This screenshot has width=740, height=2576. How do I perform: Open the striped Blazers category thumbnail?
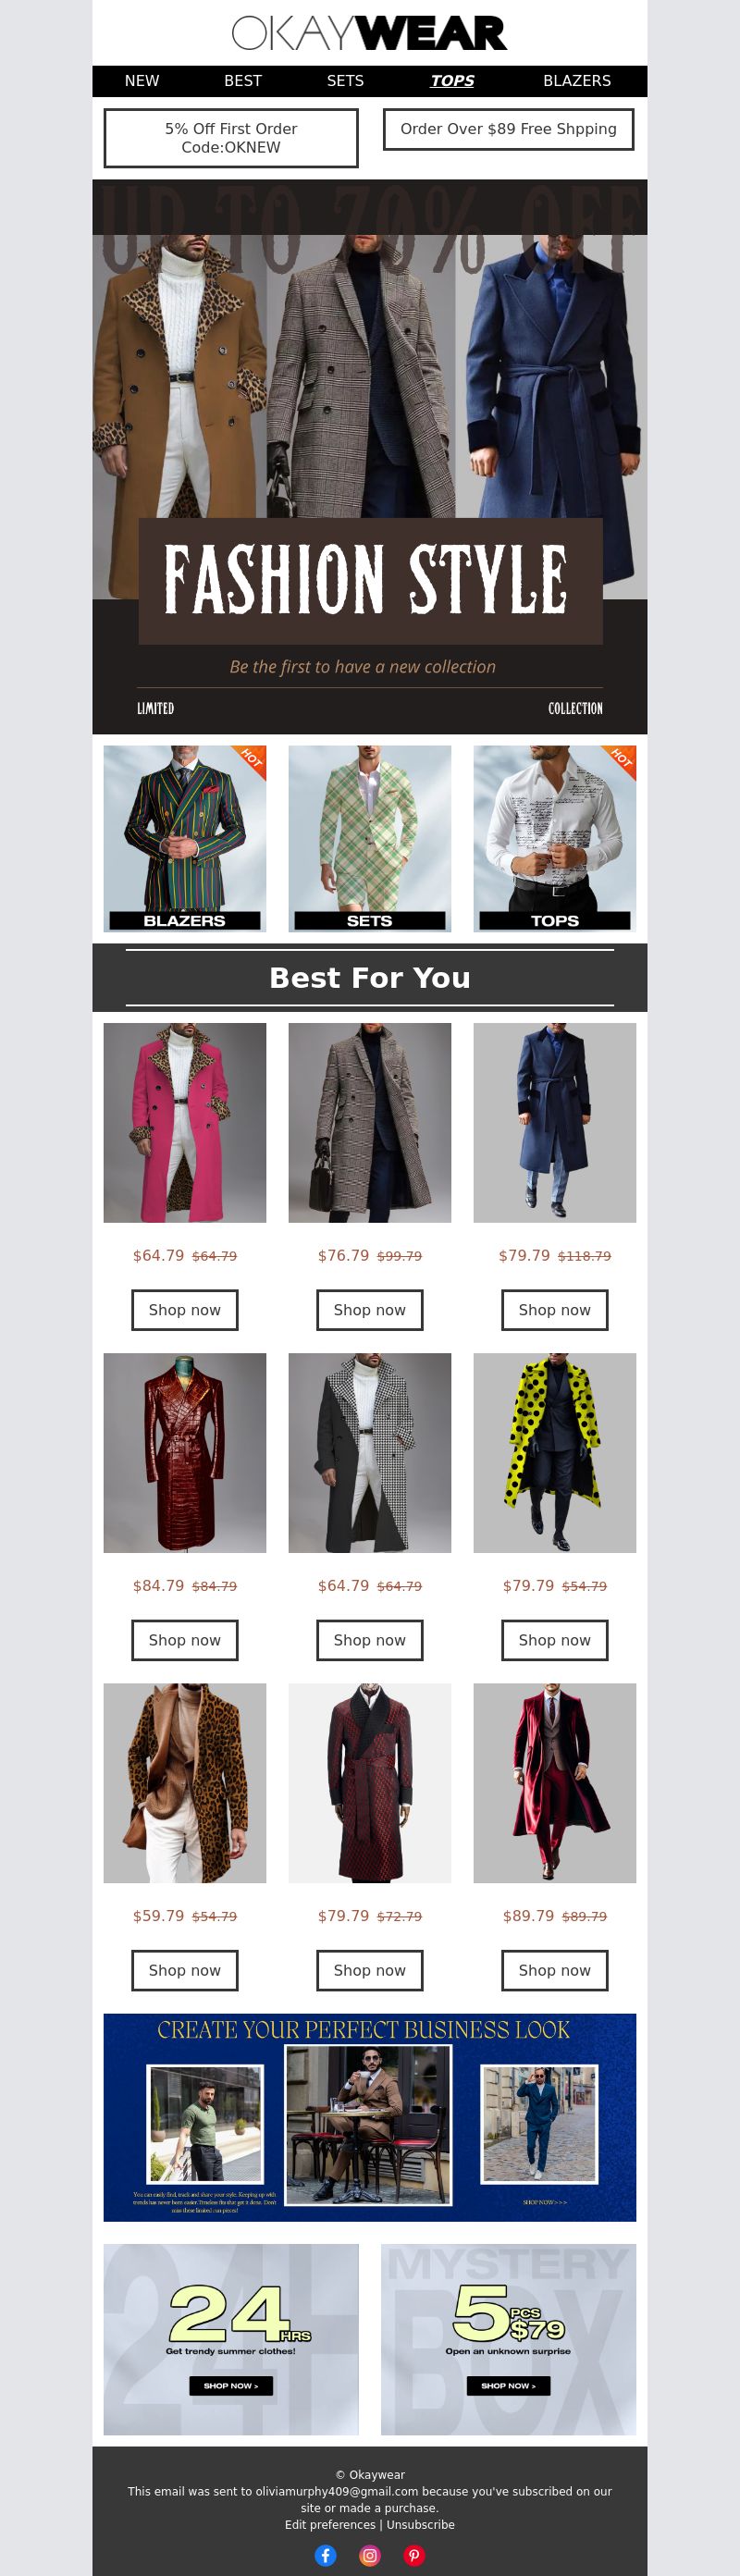coord(185,838)
